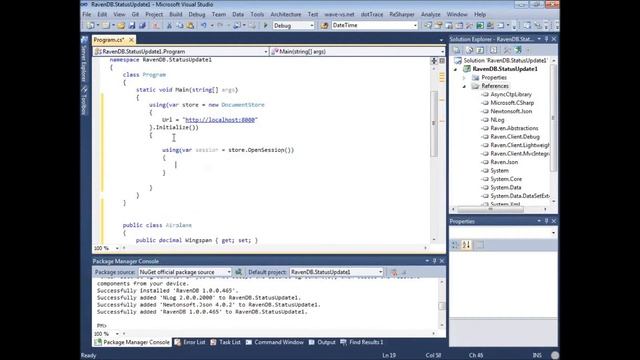The height and width of the screenshot is (360, 640).
Task: Select the NLog reference
Action: (497, 120)
